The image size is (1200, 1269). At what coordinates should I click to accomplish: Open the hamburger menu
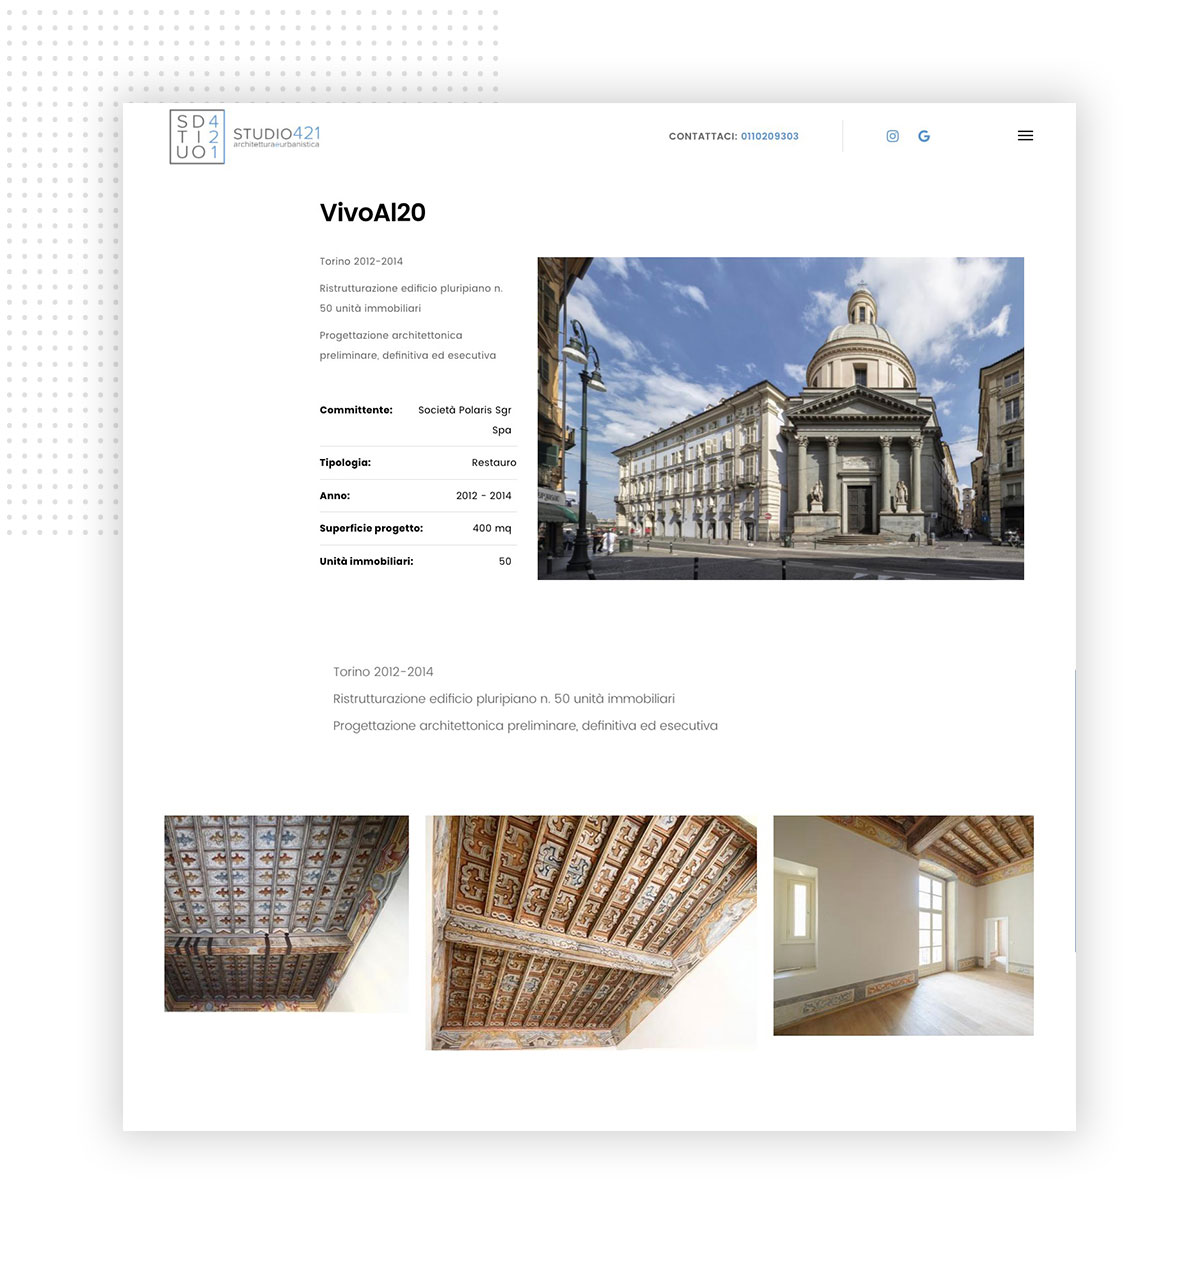[1025, 136]
